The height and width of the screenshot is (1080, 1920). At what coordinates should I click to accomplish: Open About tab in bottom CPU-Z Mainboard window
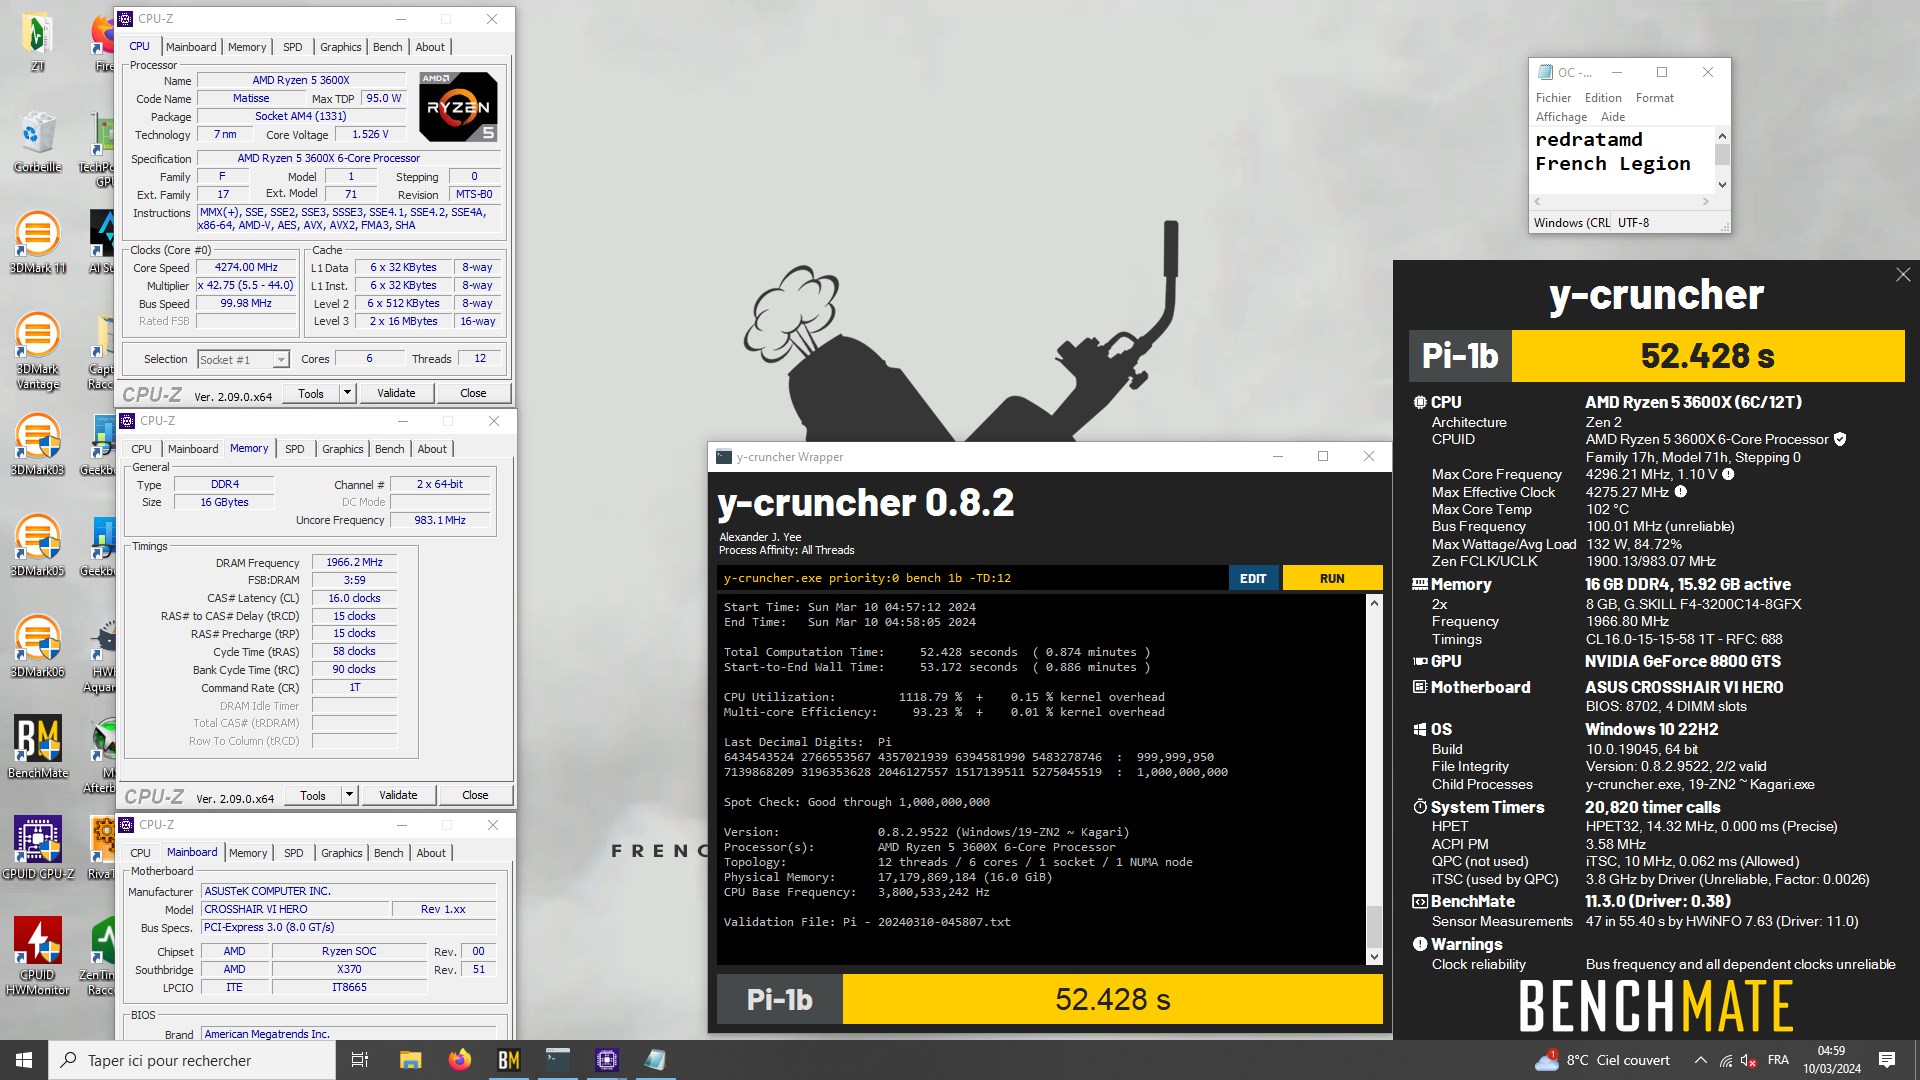pyautogui.click(x=431, y=853)
